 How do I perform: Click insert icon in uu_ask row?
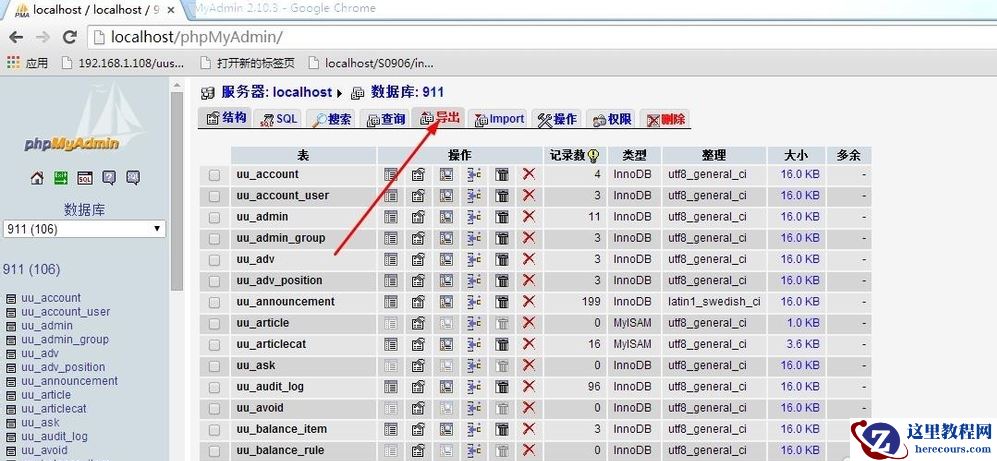click(x=474, y=366)
